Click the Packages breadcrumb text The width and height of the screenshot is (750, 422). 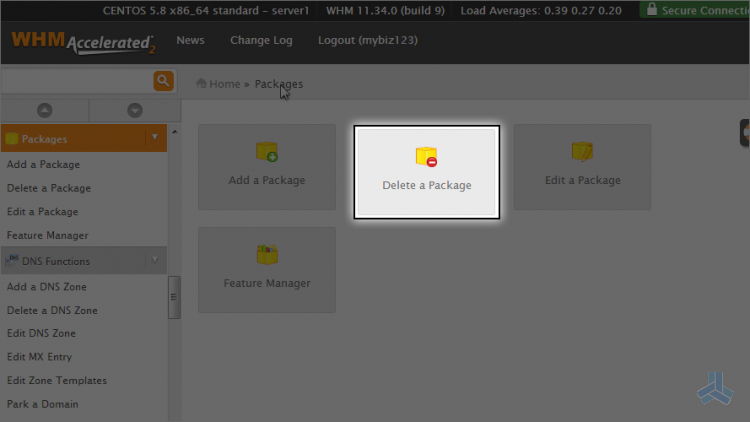point(279,84)
